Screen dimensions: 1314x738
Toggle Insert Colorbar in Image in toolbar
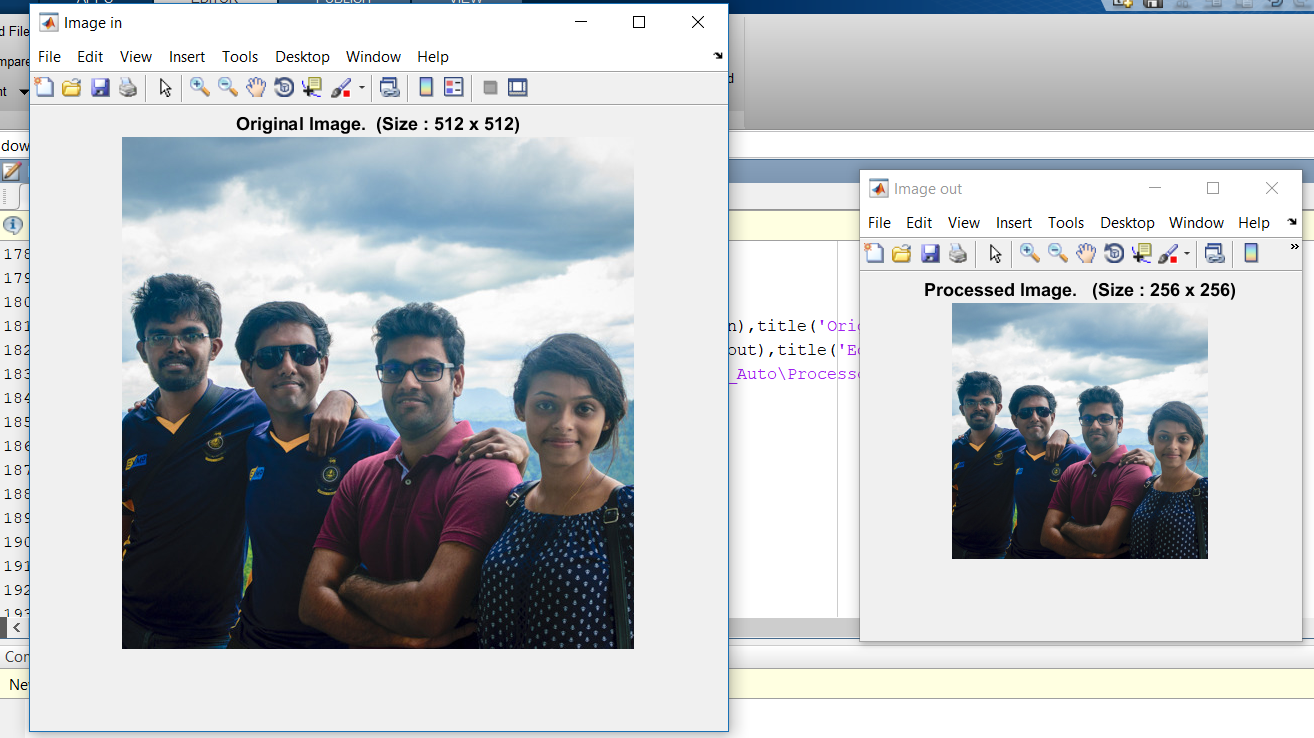(426, 88)
